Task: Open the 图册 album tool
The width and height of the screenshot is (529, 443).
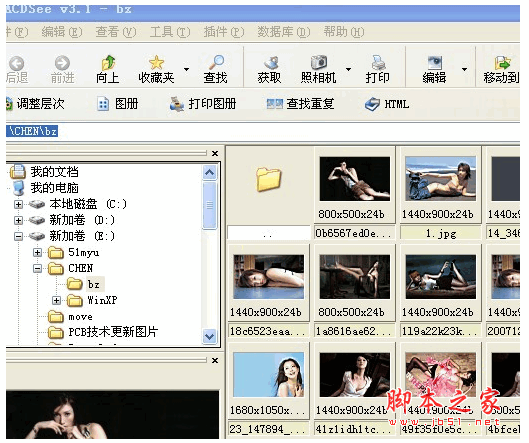Action: click(118, 104)
